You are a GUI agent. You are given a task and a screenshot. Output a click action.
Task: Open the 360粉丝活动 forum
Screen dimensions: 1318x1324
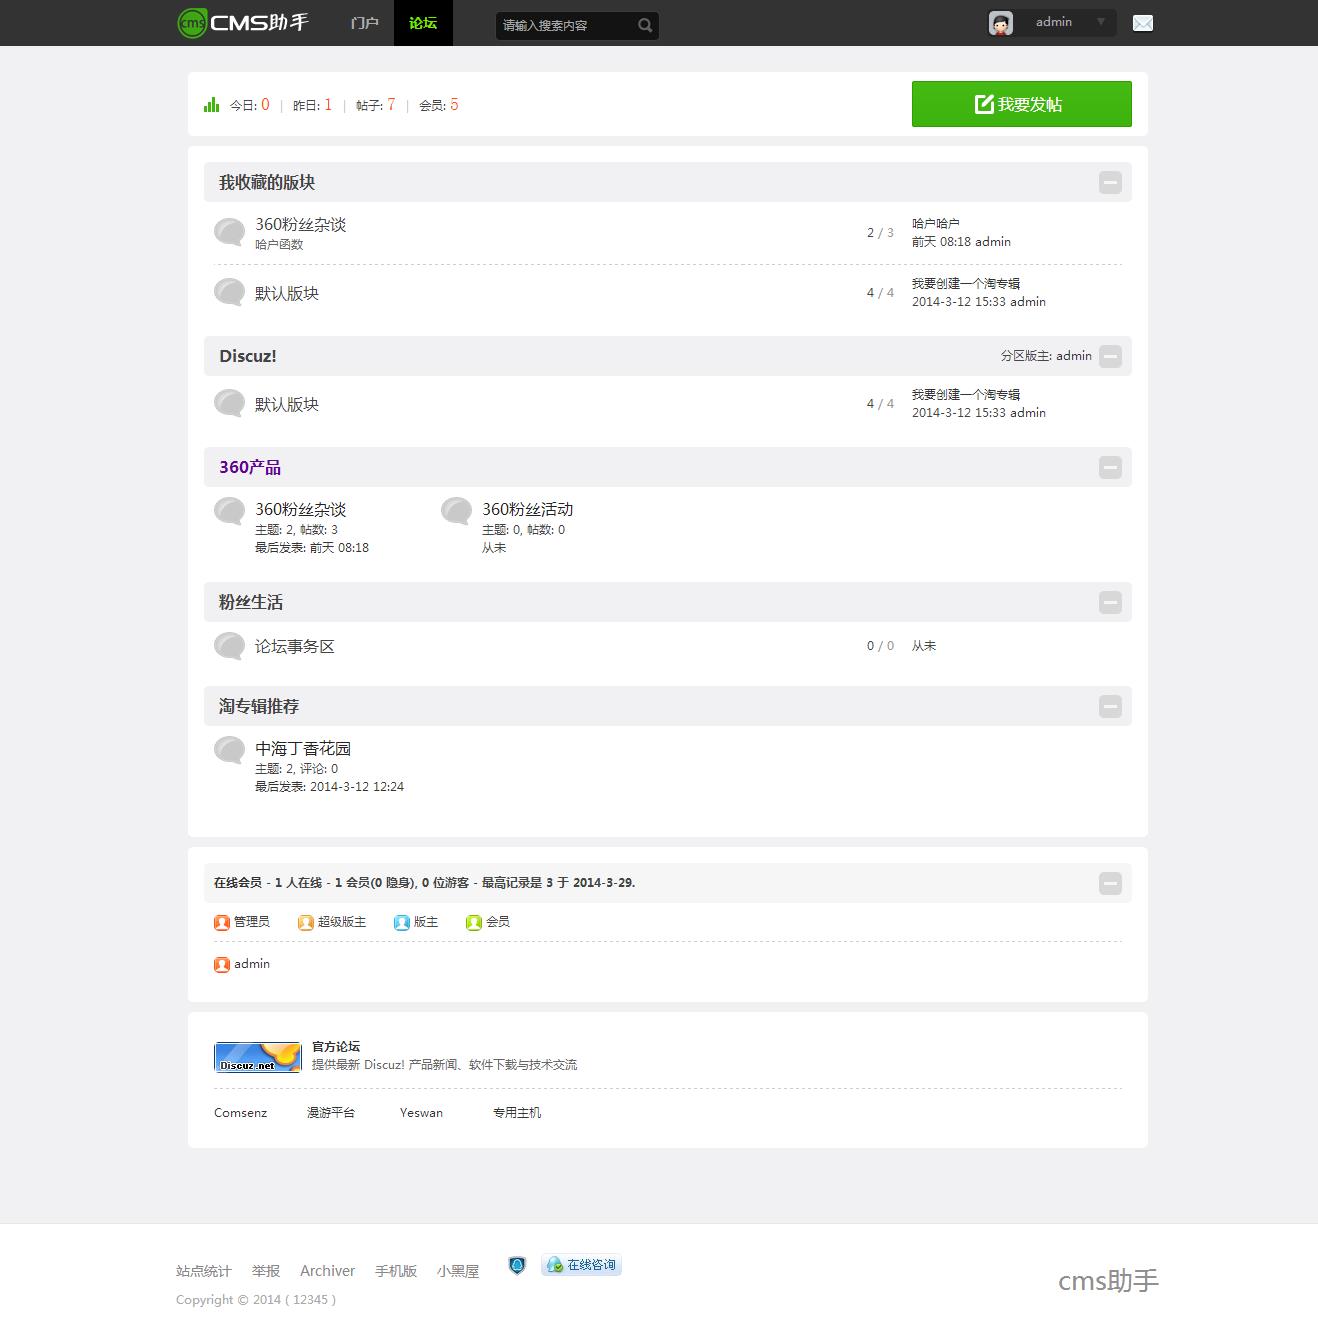click(527, 510)
